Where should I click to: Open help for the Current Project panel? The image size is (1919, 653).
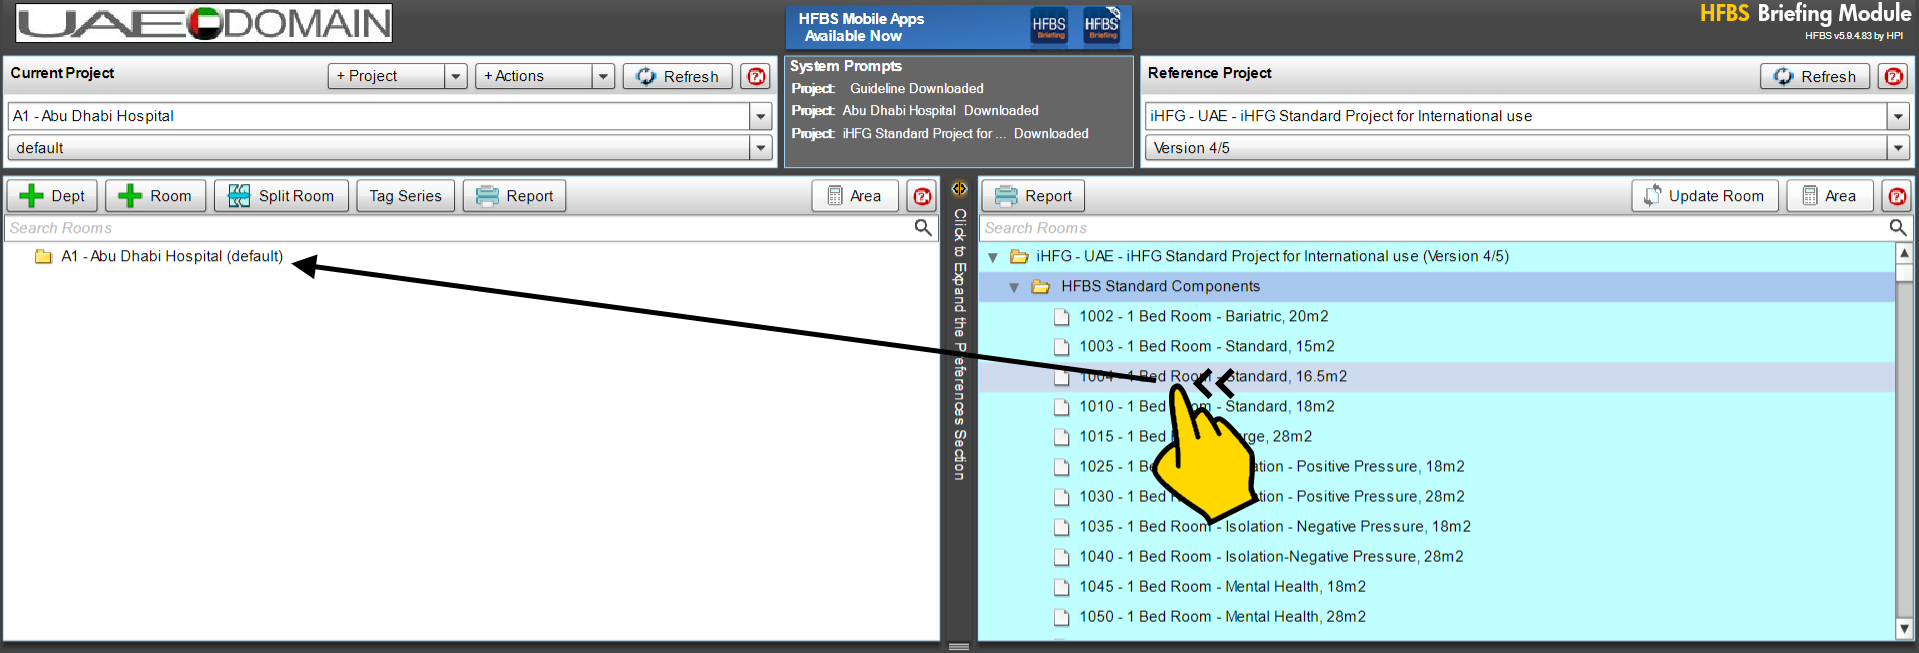757,76
